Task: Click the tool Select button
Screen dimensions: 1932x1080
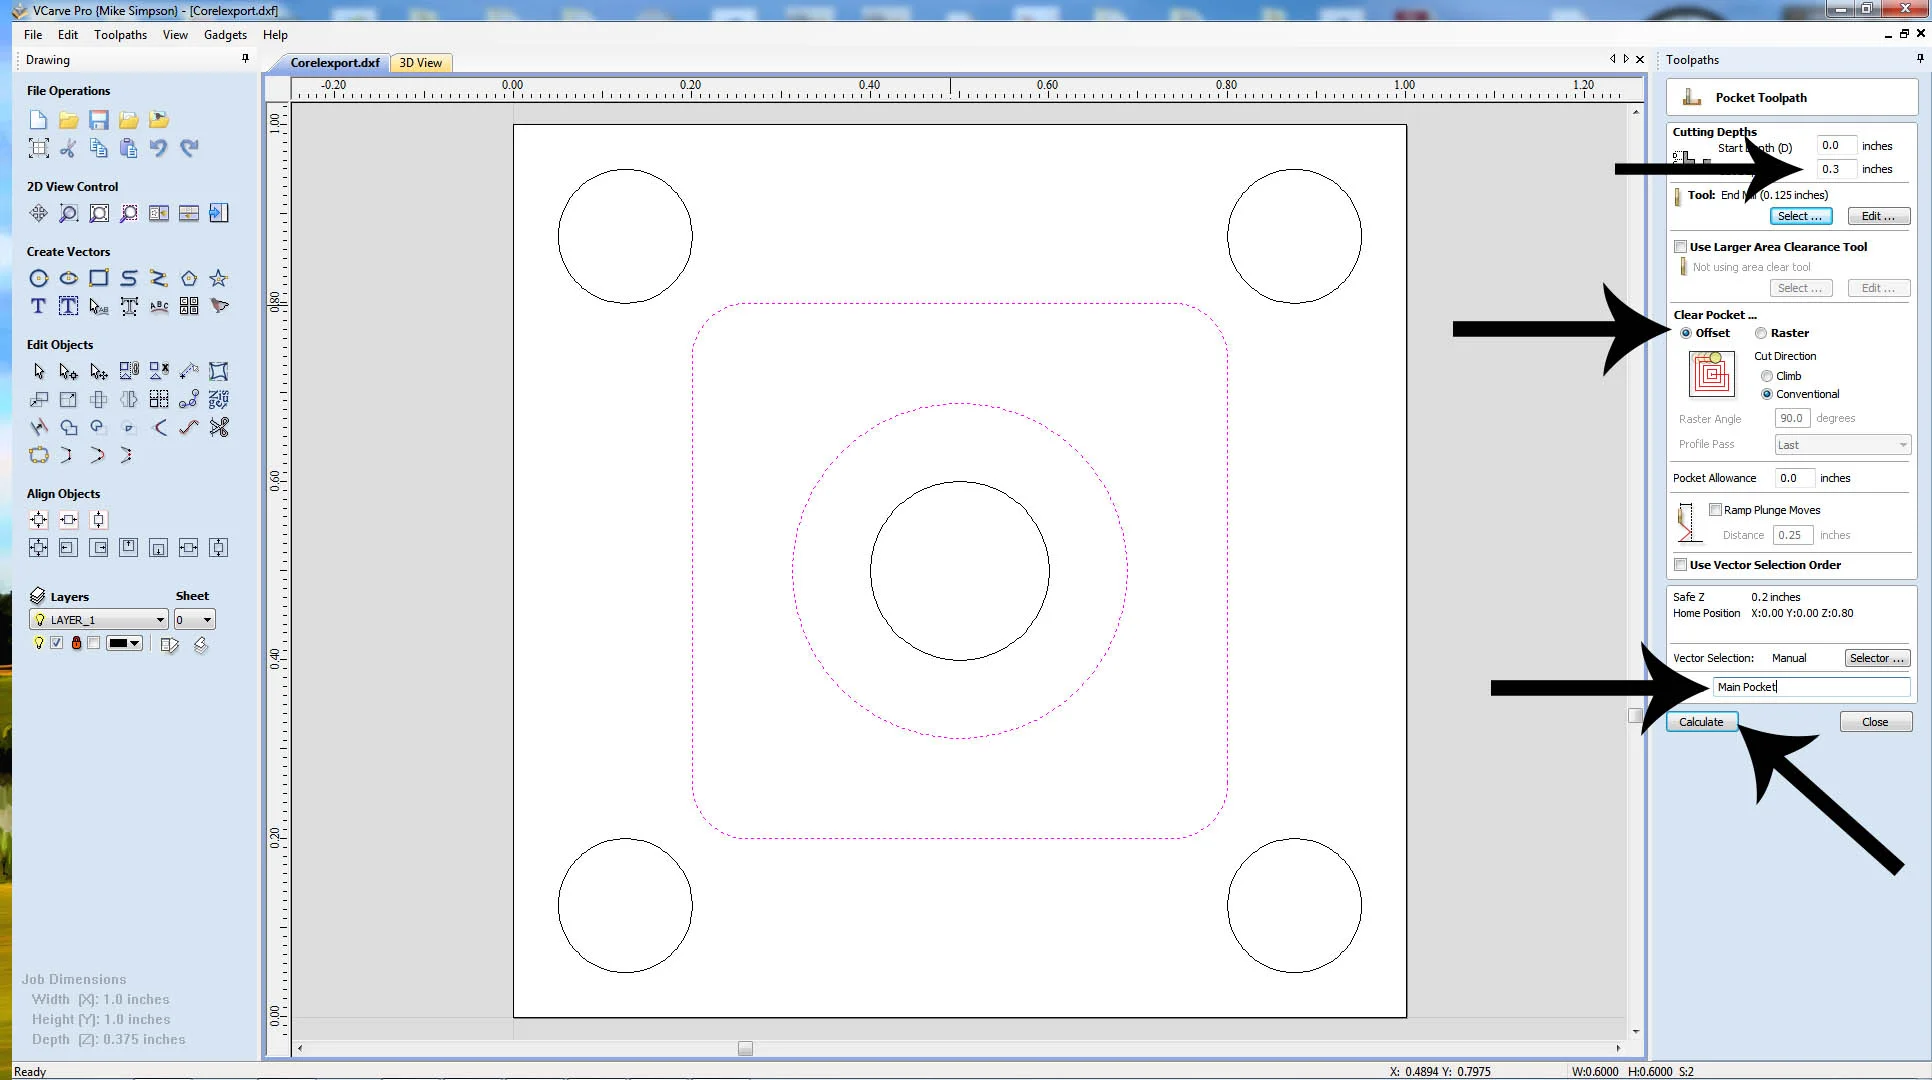Action: point(1800,216)
